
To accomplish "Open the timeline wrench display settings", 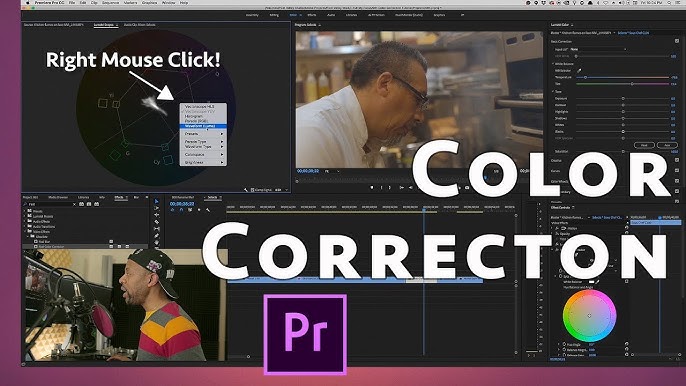I will [208, 210].
